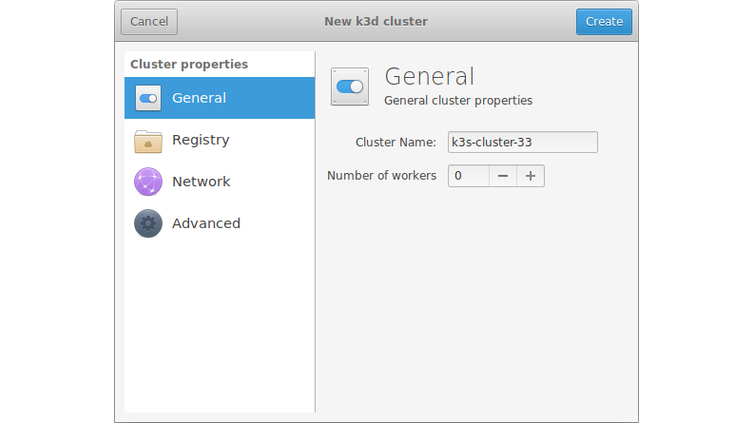
Task: Increase the number of workers with plus
Action: click(530, 176)
